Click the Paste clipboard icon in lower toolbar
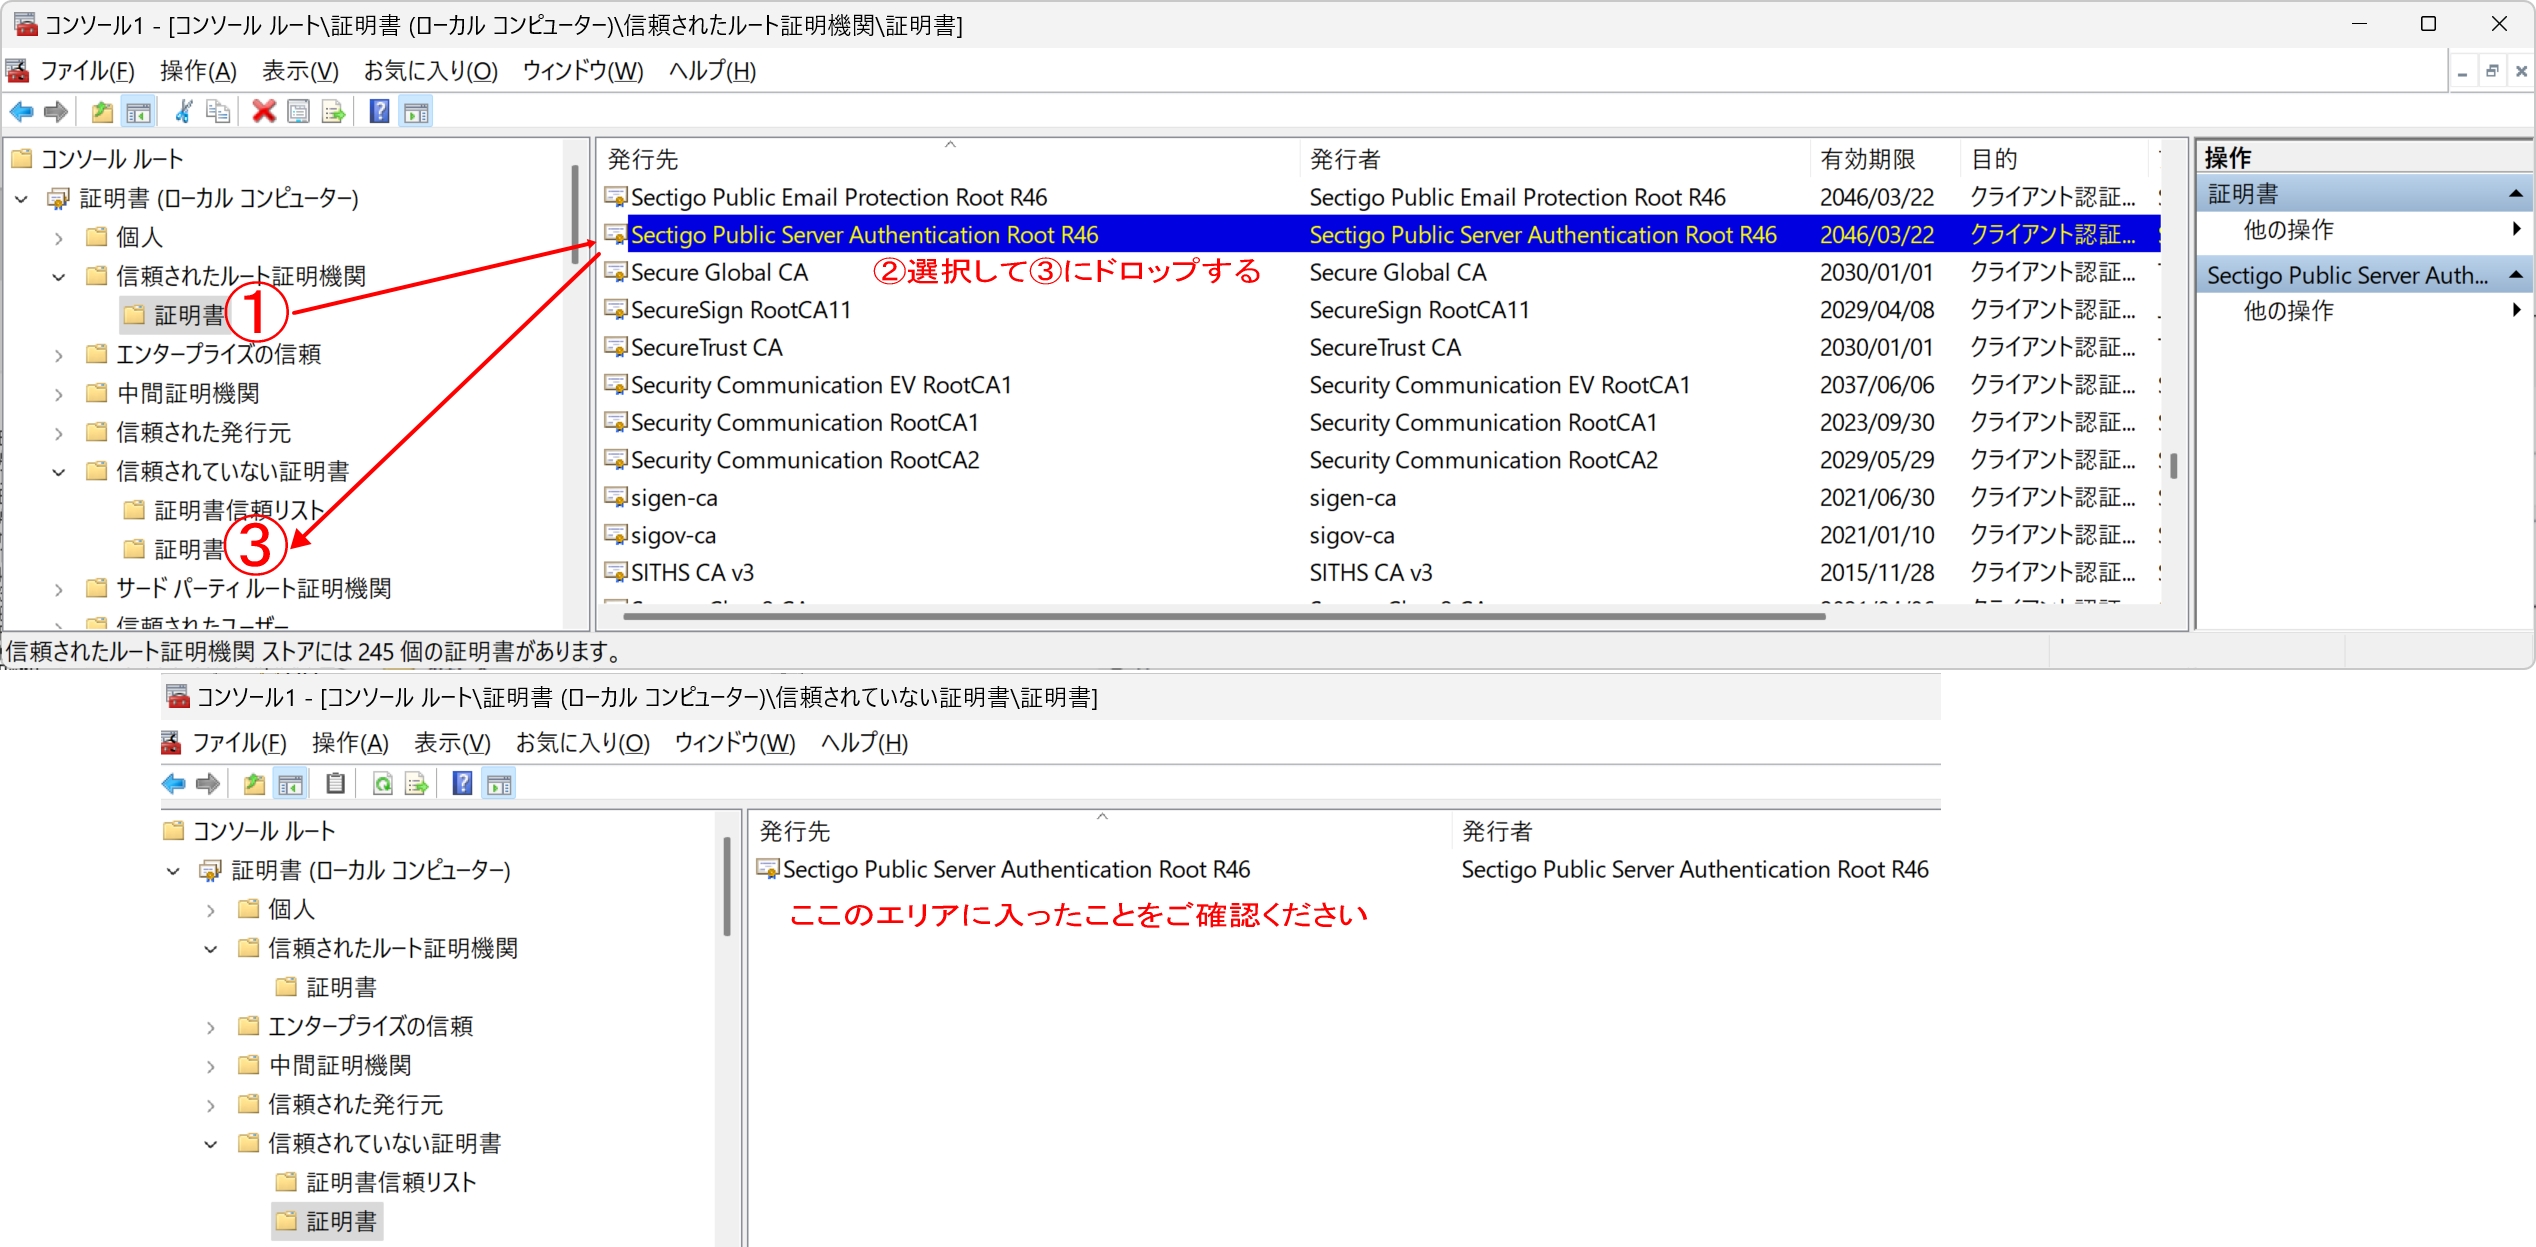 (336, 784)
